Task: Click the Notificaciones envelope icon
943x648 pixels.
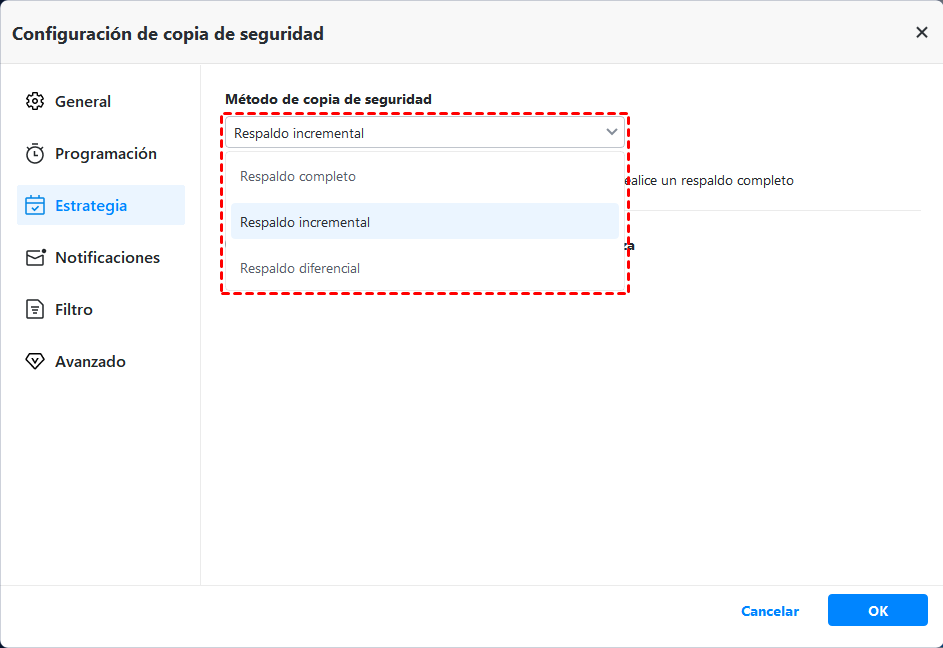Action: [36, 258]
